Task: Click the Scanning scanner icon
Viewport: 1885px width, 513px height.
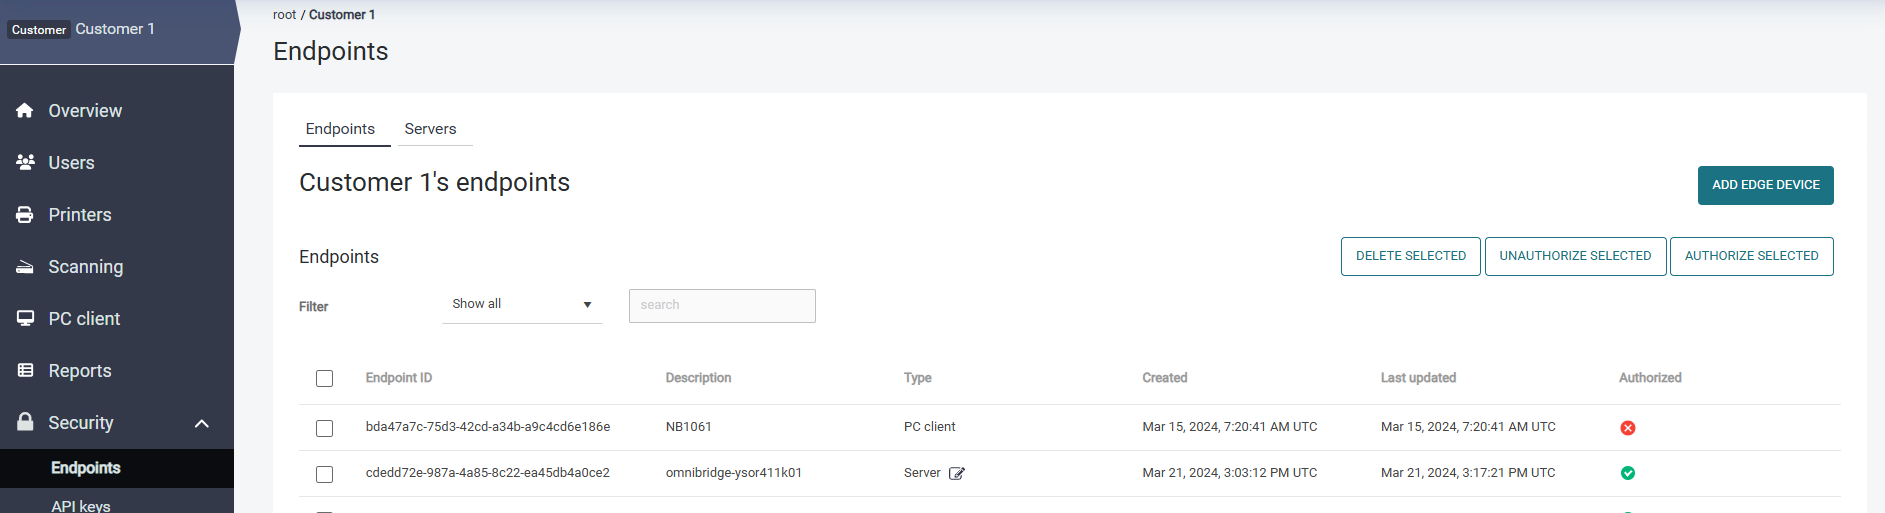Action: [25, 267]
